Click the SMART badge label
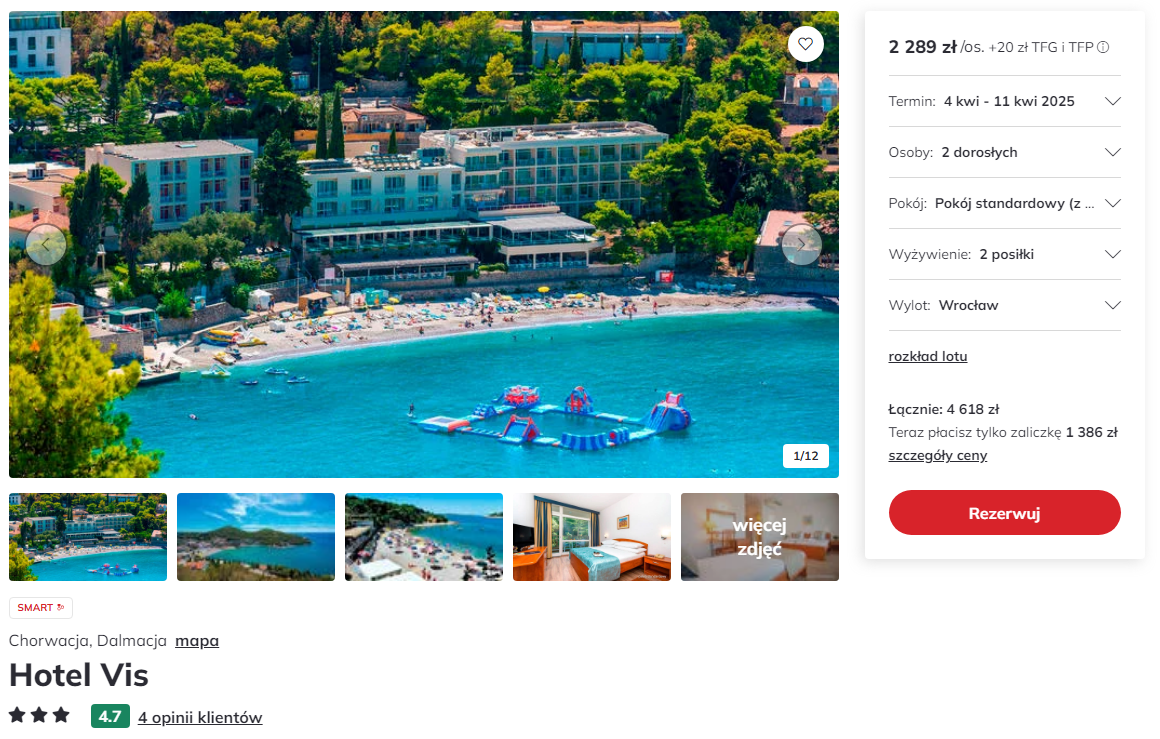 [x=41, y=607]
